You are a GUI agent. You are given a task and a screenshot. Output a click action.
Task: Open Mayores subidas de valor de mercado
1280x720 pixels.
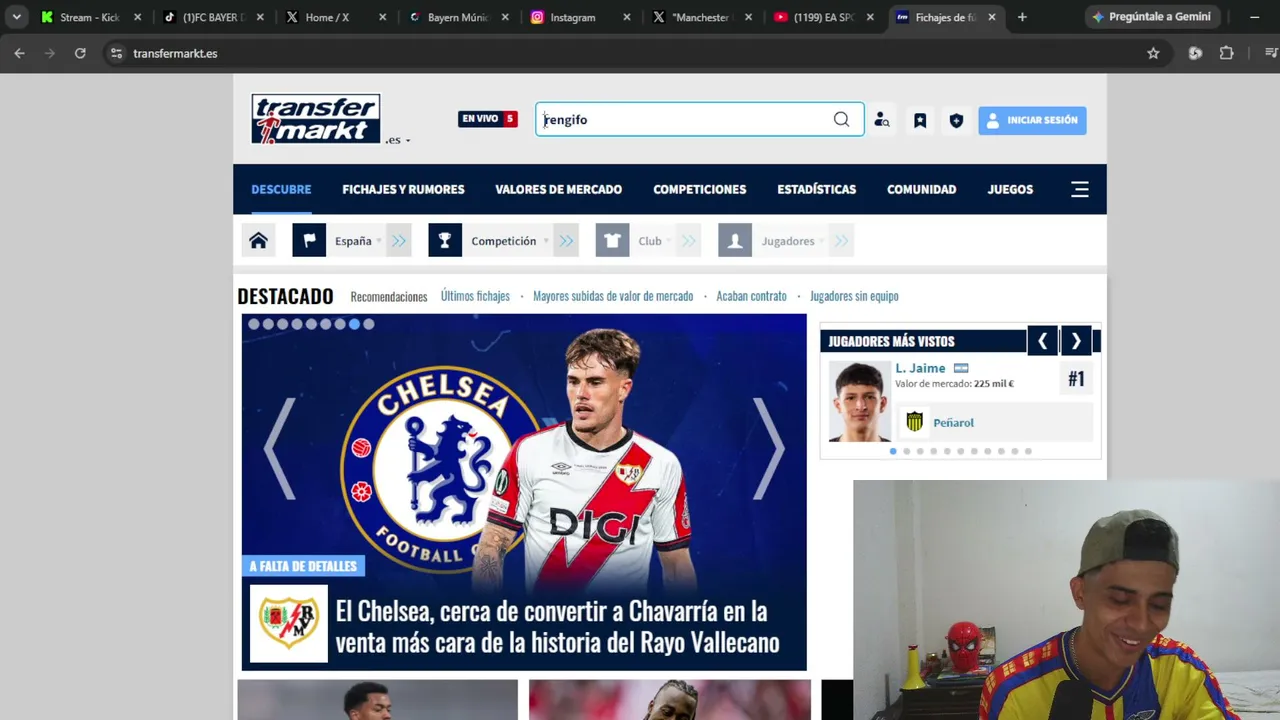(613, 296)
